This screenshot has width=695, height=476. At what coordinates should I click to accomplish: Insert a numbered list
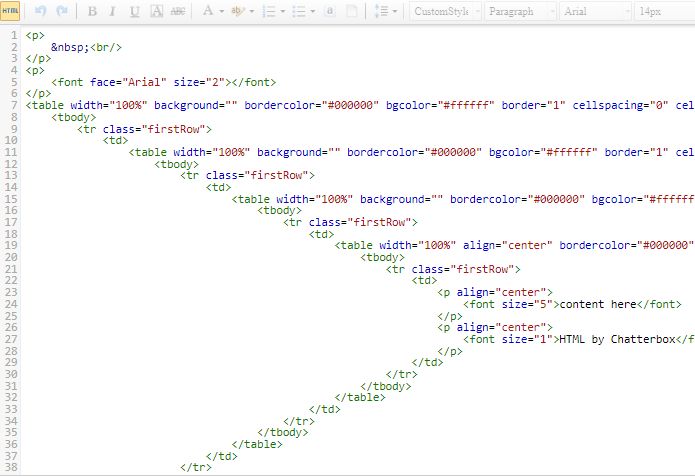pyautogui.click(x=269, y=11)
